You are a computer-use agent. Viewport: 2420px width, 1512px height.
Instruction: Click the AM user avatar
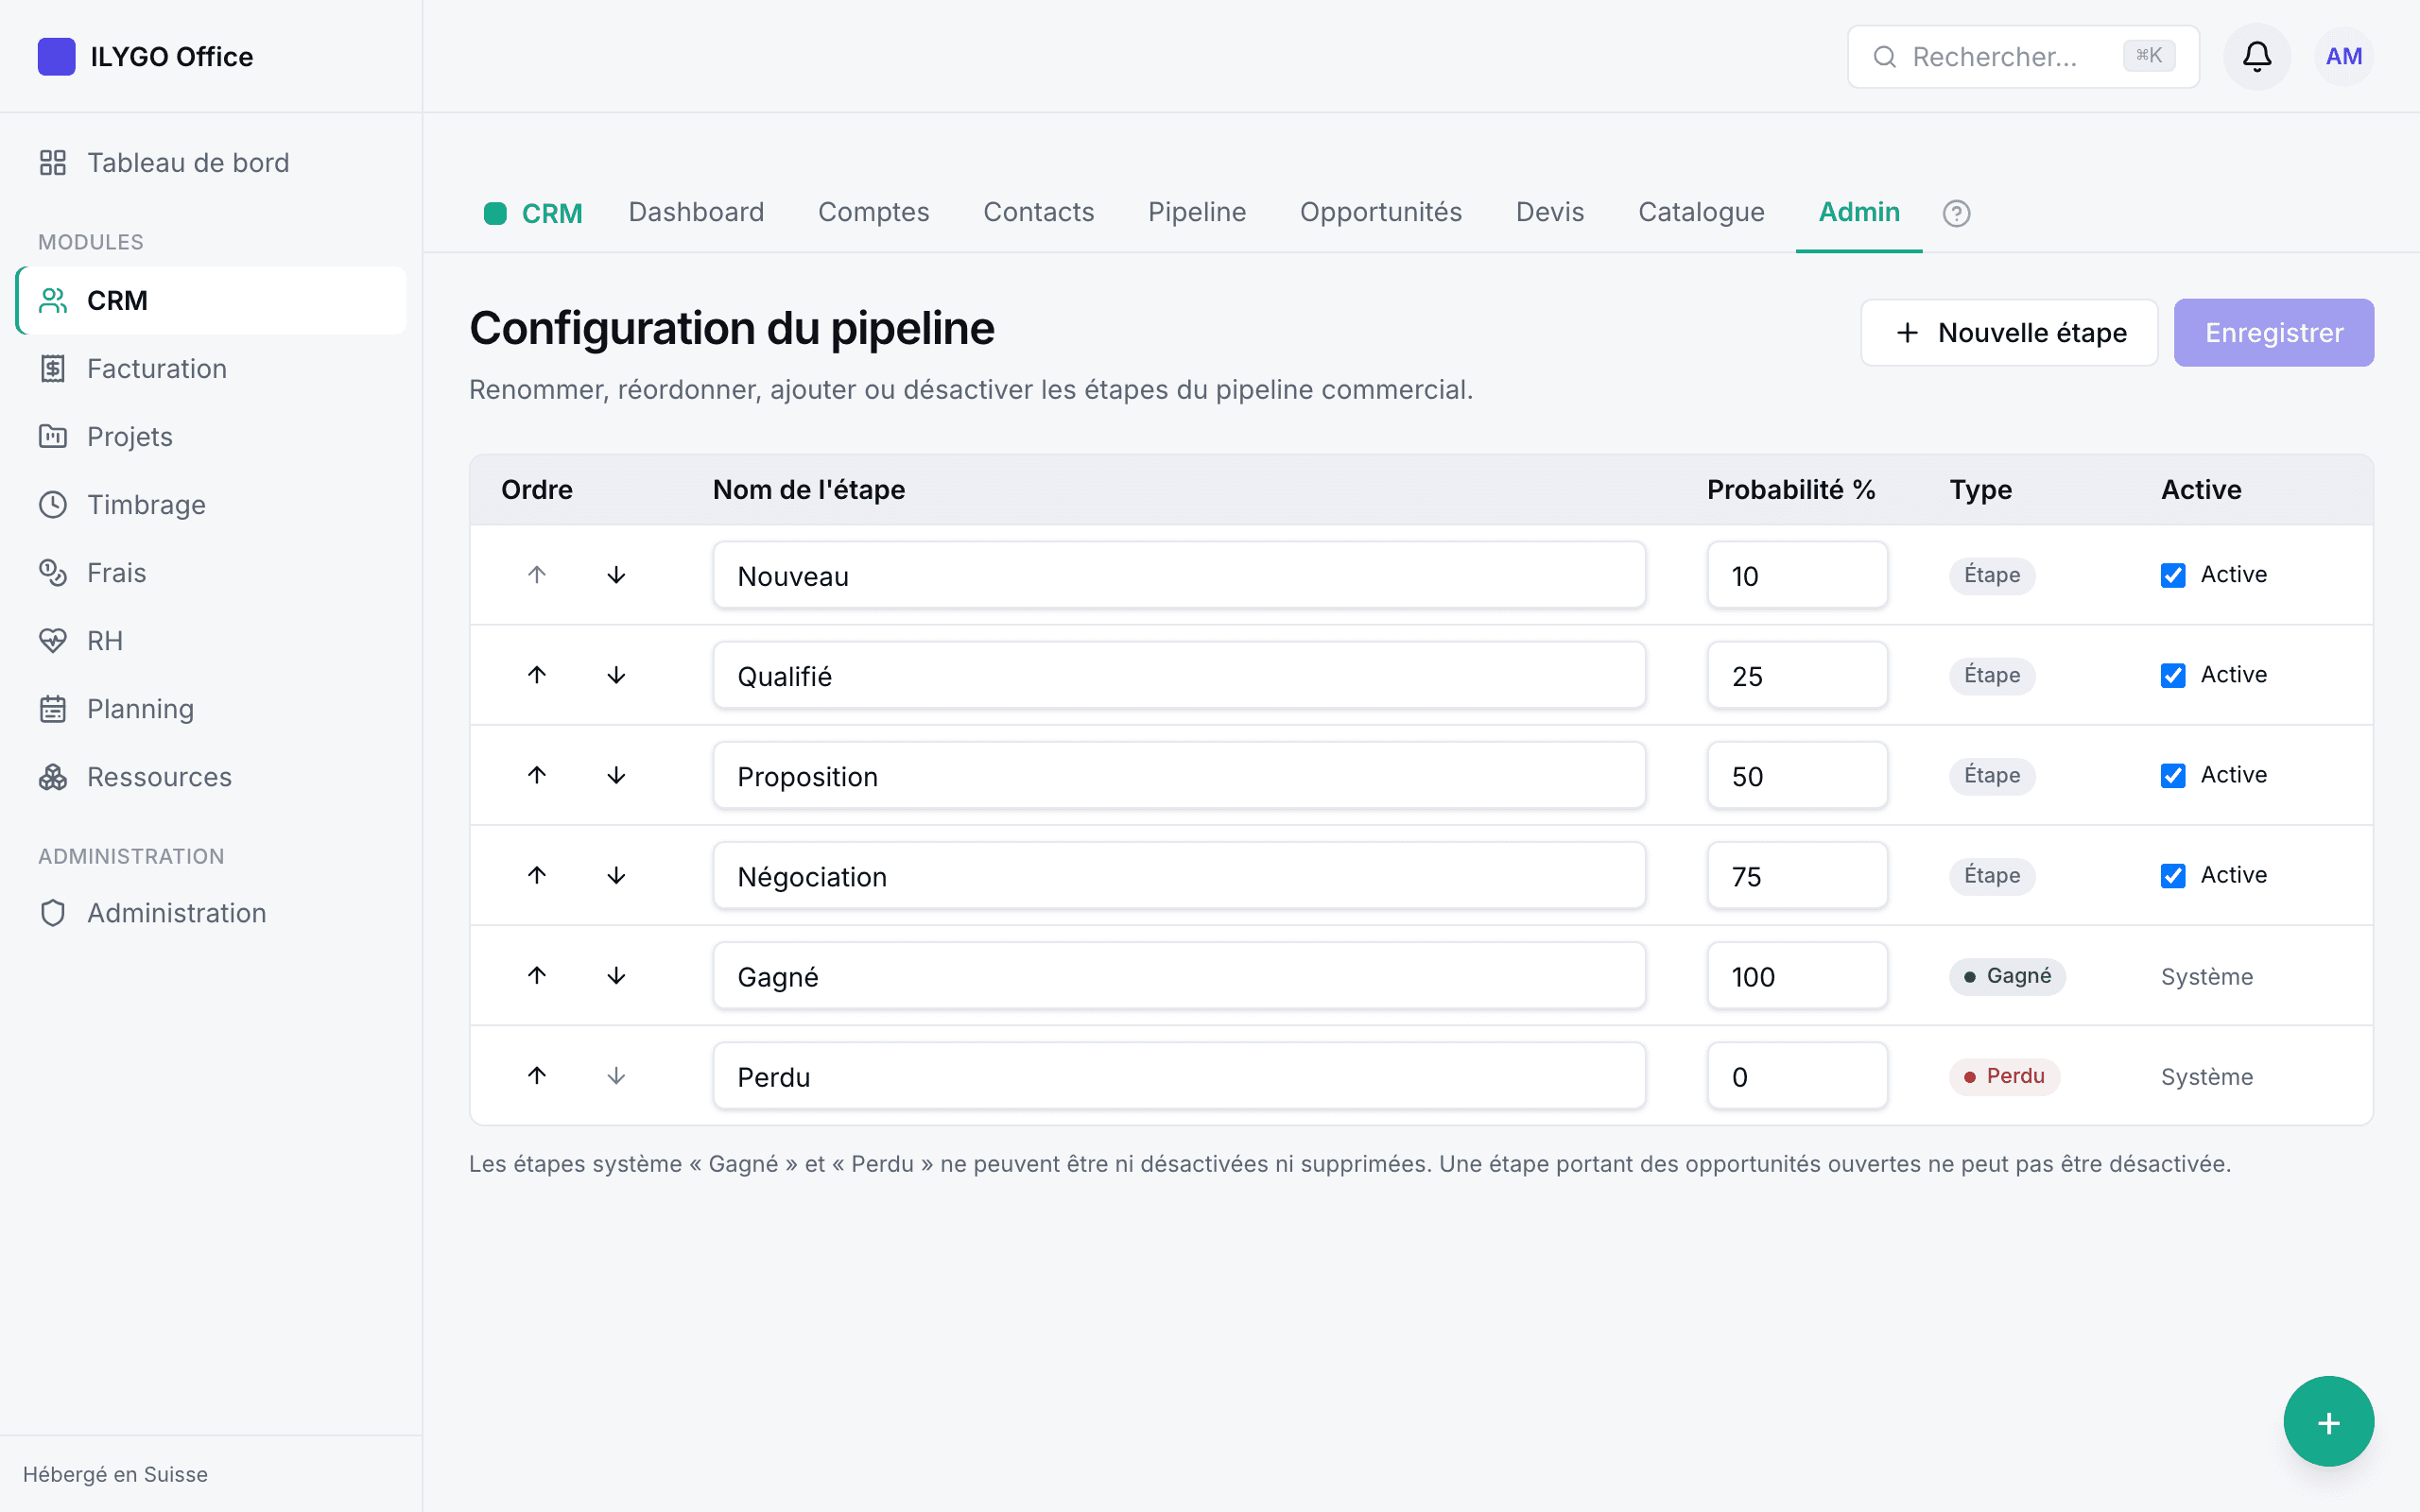(x=2343, y=57)
